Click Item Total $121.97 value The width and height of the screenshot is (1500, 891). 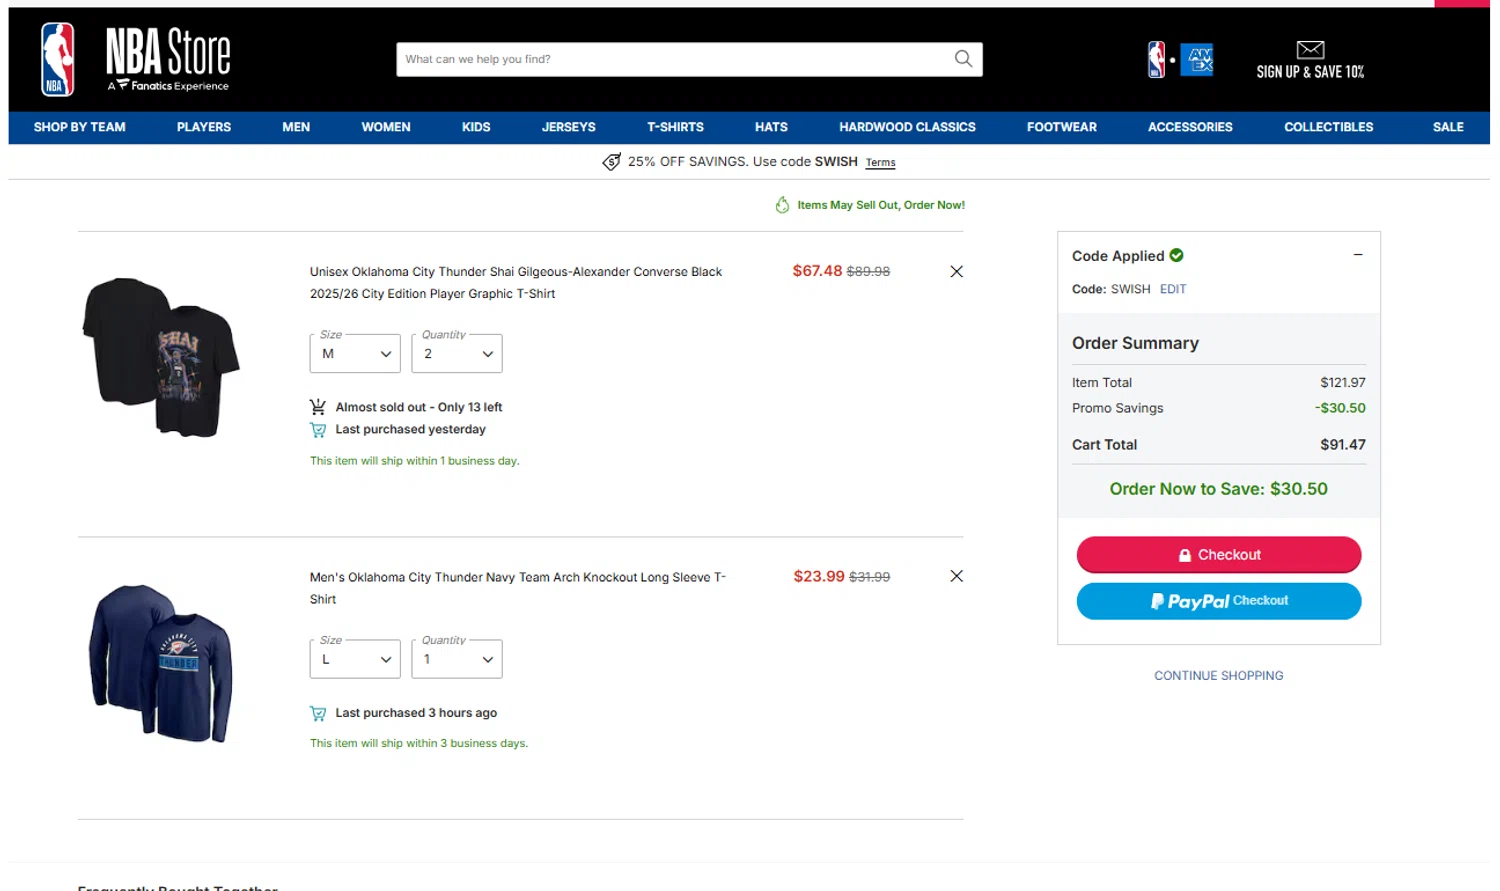tap(1343, 383)
